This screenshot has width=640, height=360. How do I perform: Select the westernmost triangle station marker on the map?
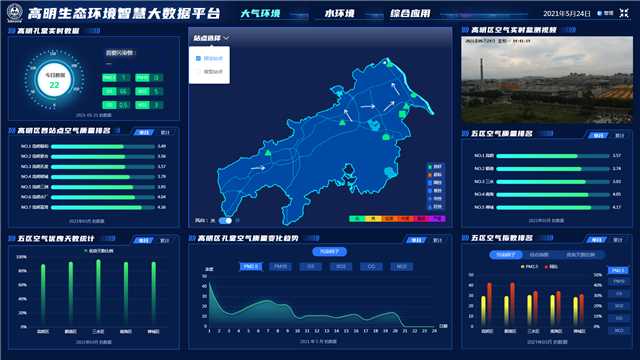coord(268,153)
